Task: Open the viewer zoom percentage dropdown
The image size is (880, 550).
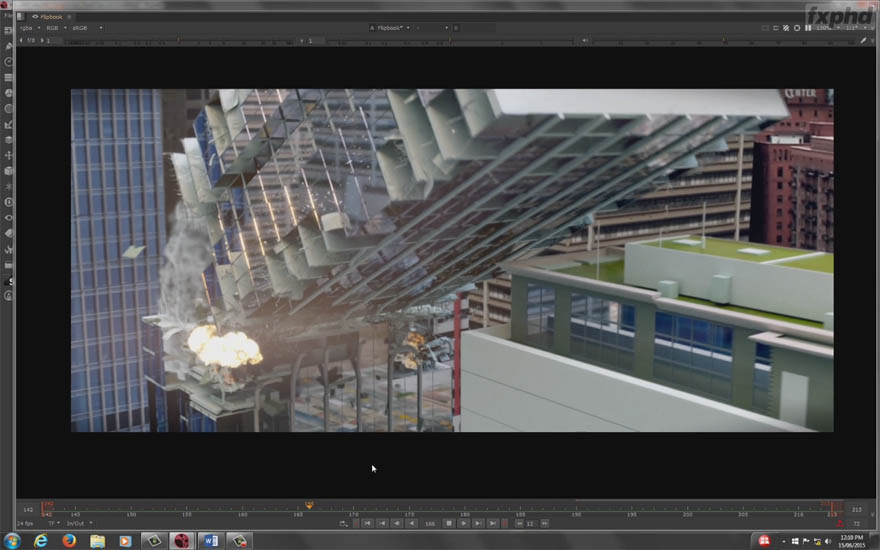Action: tap(827, 28)
